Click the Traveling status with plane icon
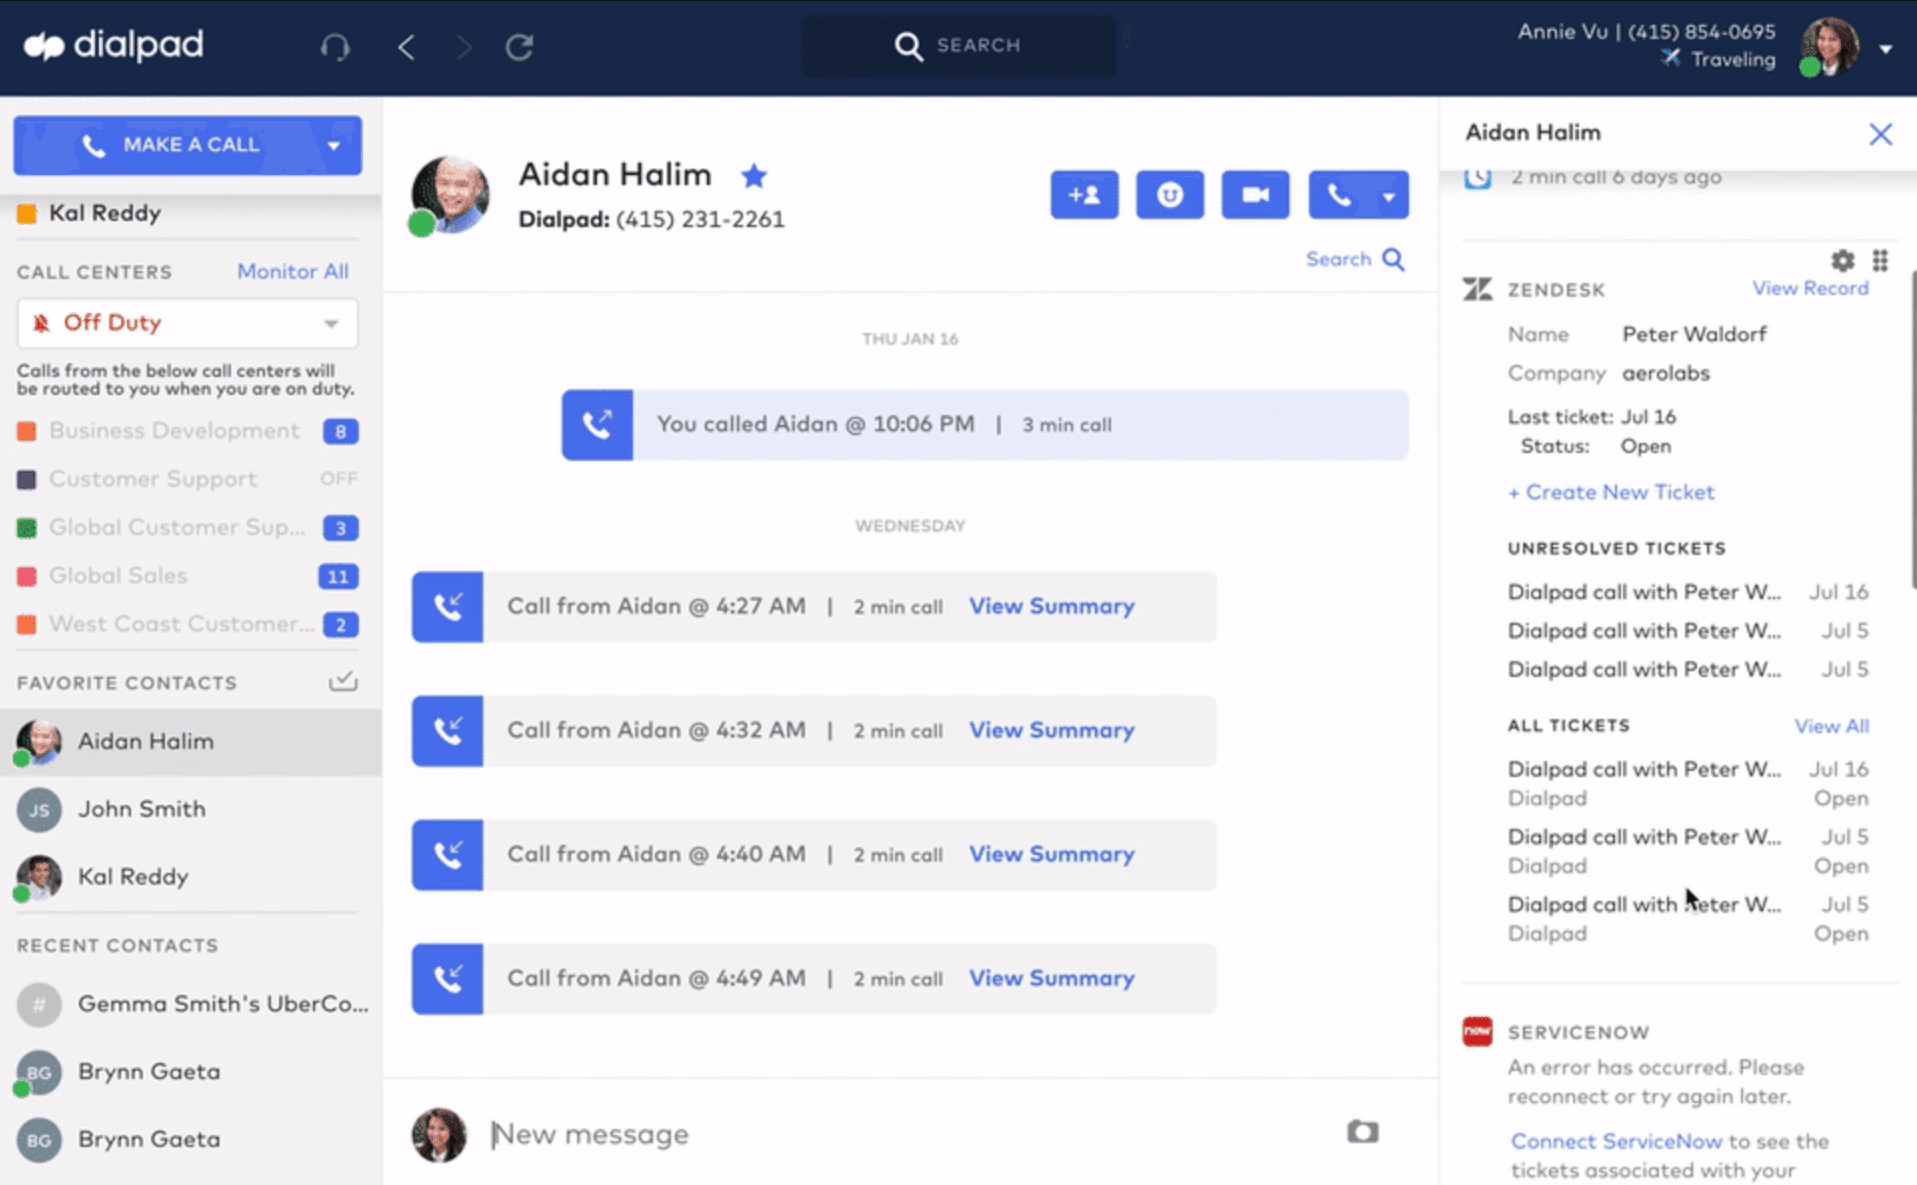The image size is (1917, 1185). tap(1719, 60)
